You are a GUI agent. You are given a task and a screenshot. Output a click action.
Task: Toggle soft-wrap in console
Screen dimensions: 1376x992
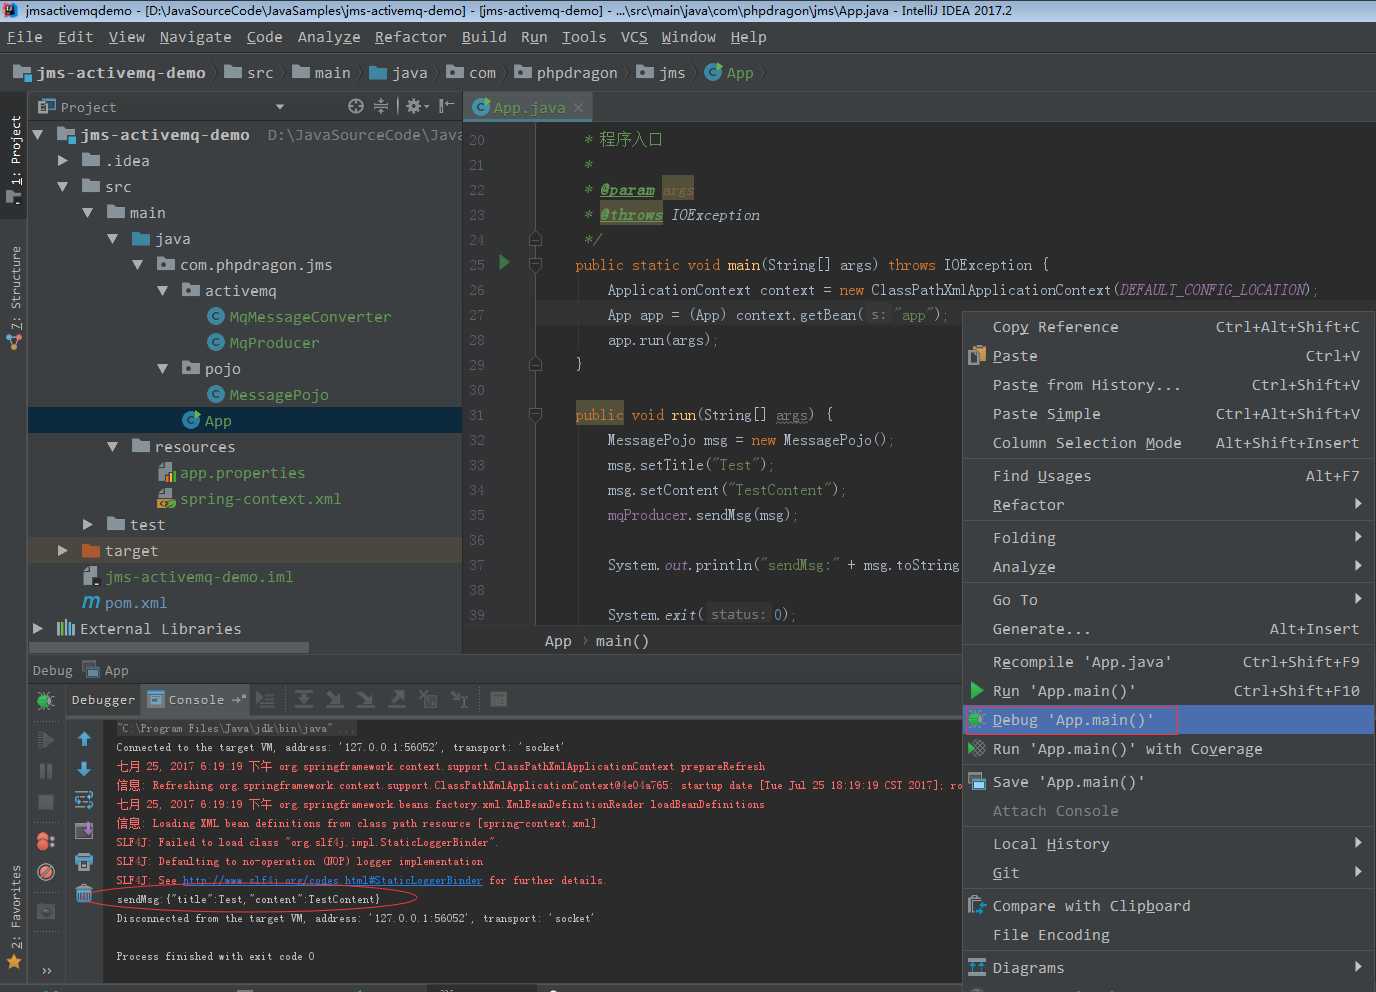(84, 800)
